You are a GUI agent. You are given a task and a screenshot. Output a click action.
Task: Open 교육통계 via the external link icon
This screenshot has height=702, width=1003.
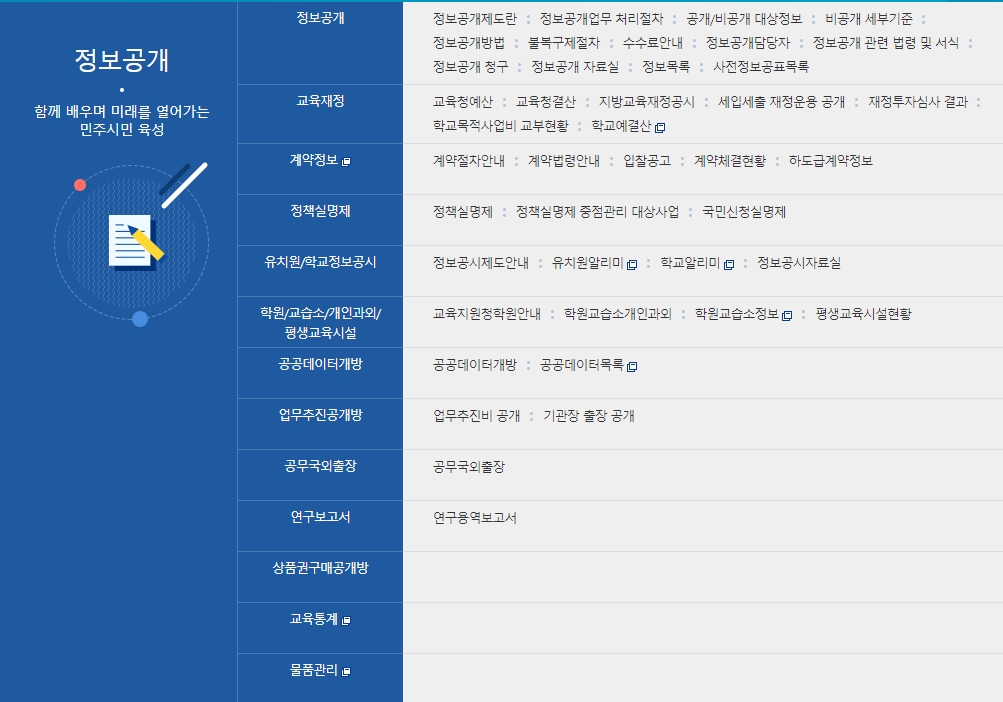tap(346, 621)
